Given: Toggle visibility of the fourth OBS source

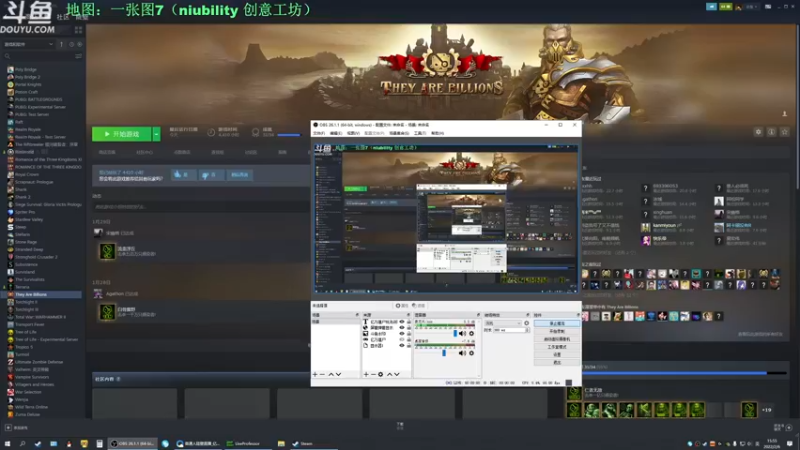Looking at the screenshot, I should (402, 339).
